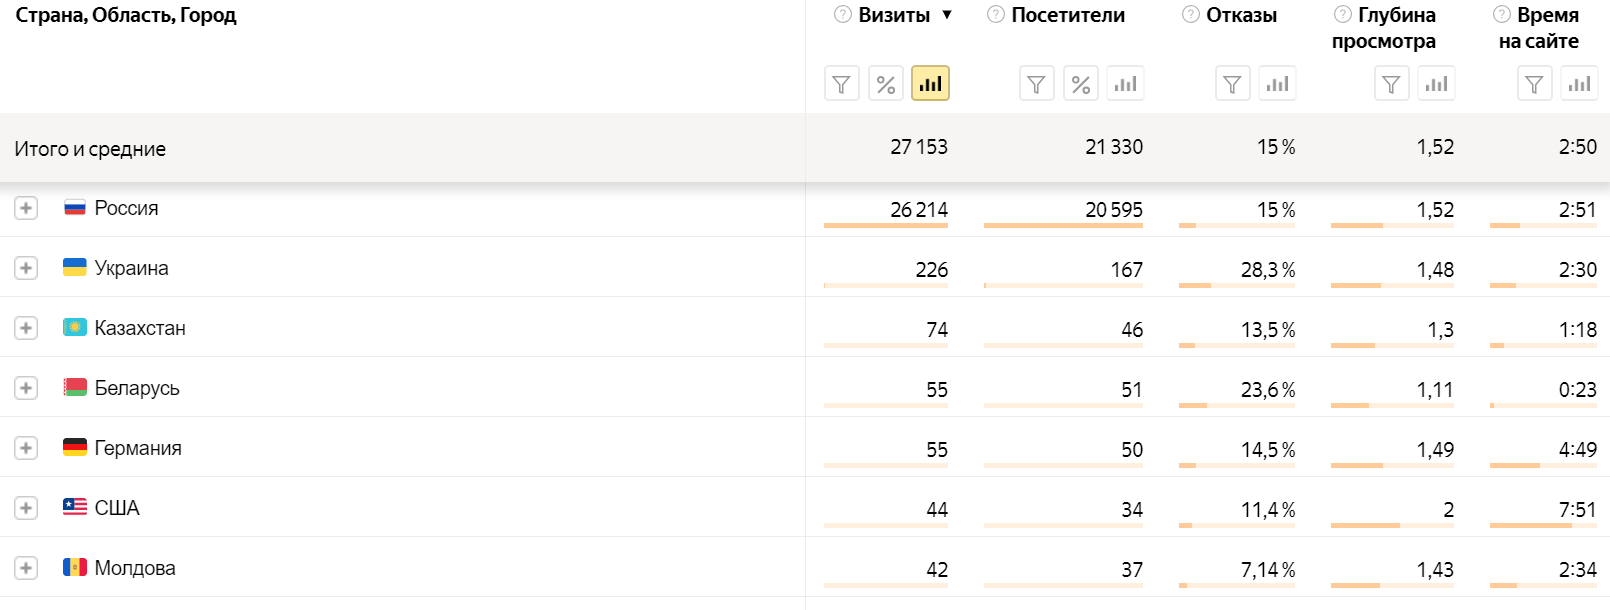This screenshot has height=610, width=1610.
Task: Open the Казахстан country link
Action: click(140, 328)
